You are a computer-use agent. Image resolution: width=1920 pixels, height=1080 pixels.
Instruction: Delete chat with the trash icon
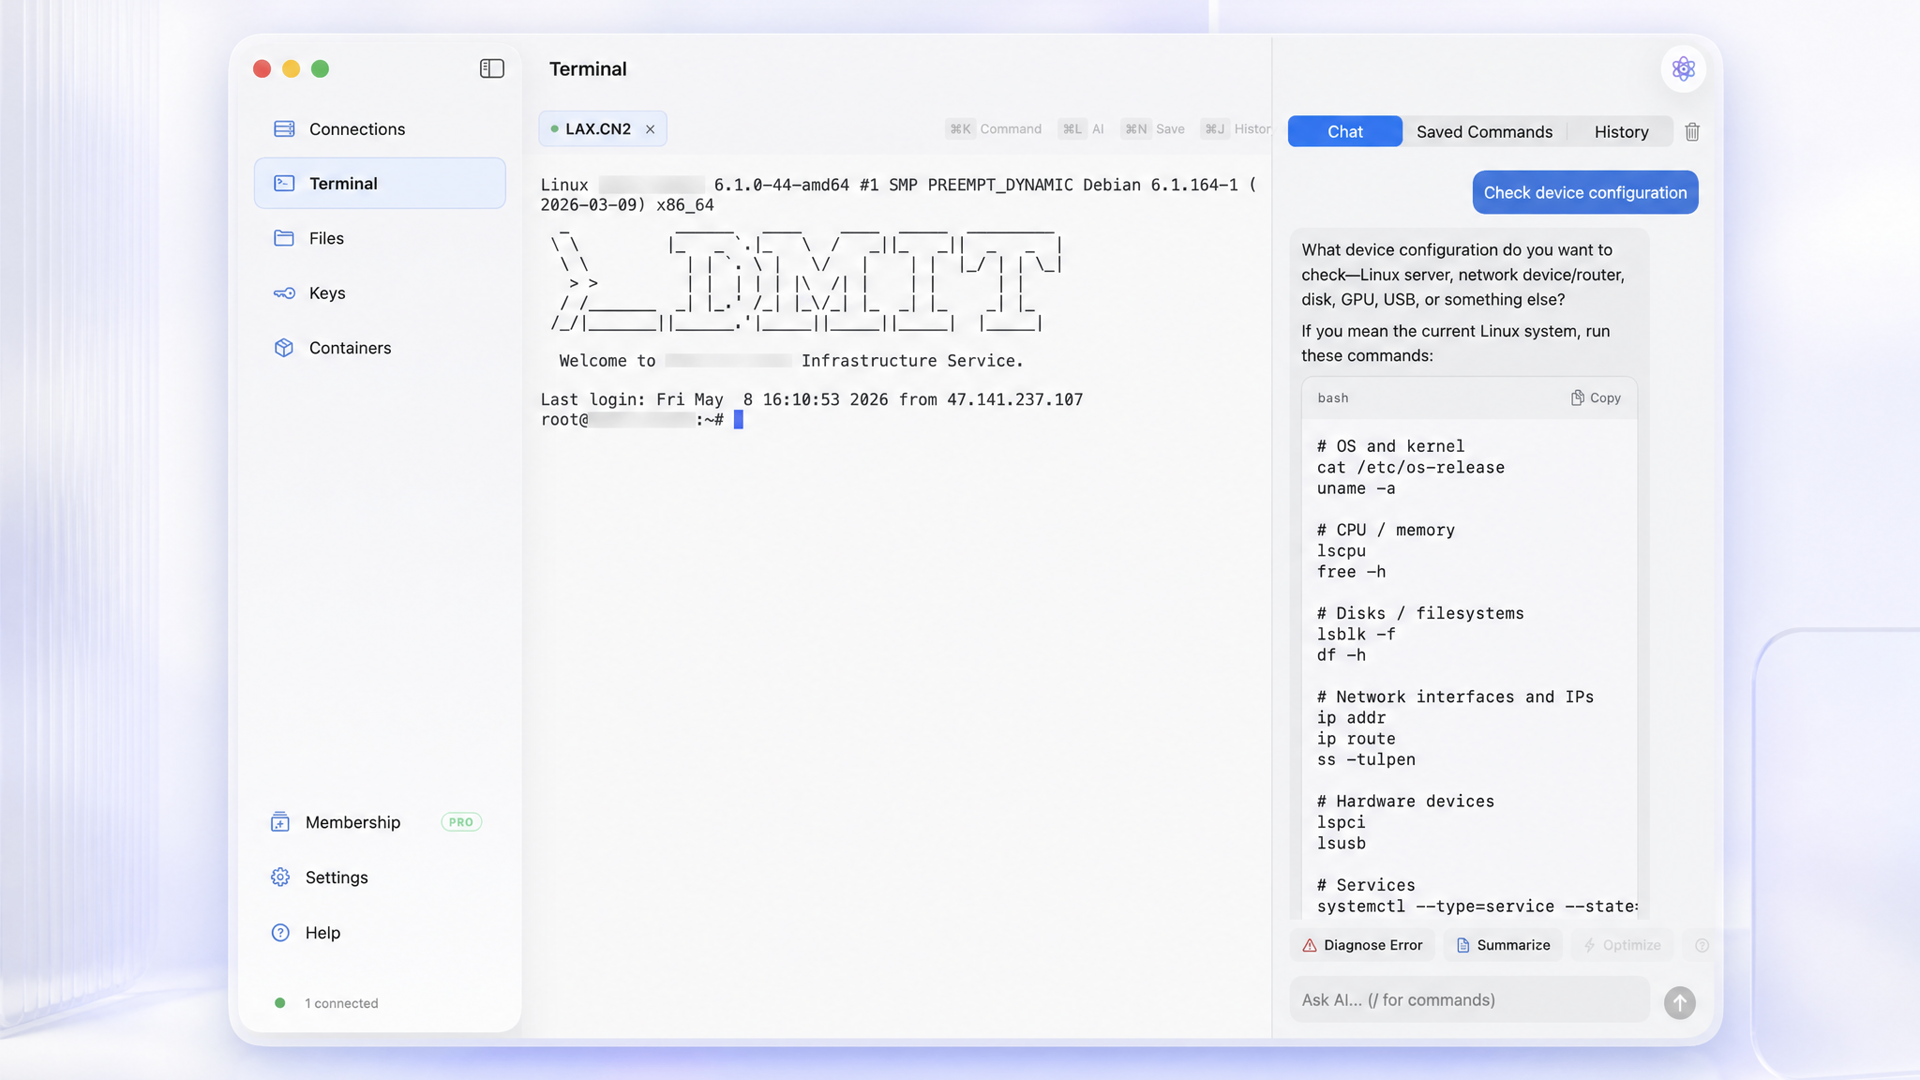[1692, 132]
